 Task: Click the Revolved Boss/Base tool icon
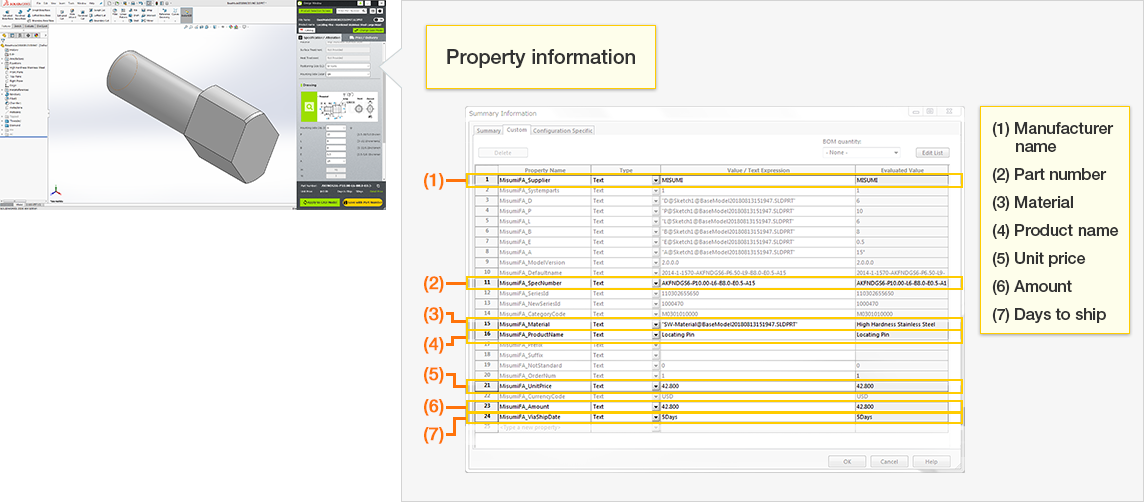coord(20,15)
